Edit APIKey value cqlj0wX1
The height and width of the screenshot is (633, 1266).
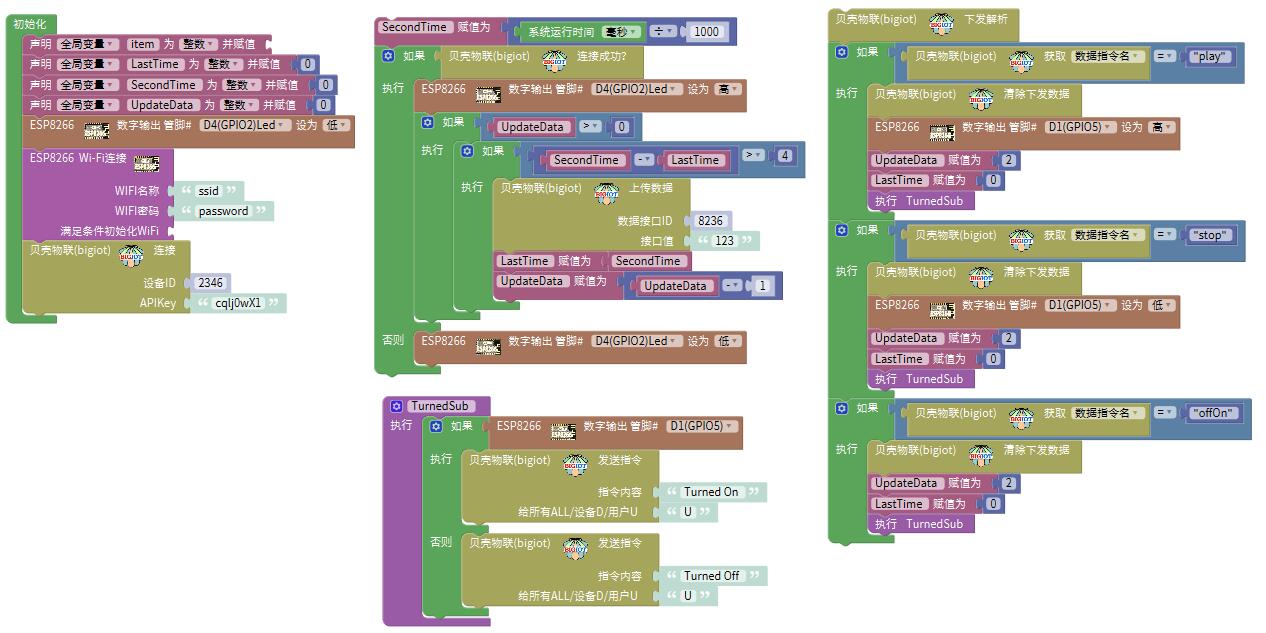(x=238, y=303)
